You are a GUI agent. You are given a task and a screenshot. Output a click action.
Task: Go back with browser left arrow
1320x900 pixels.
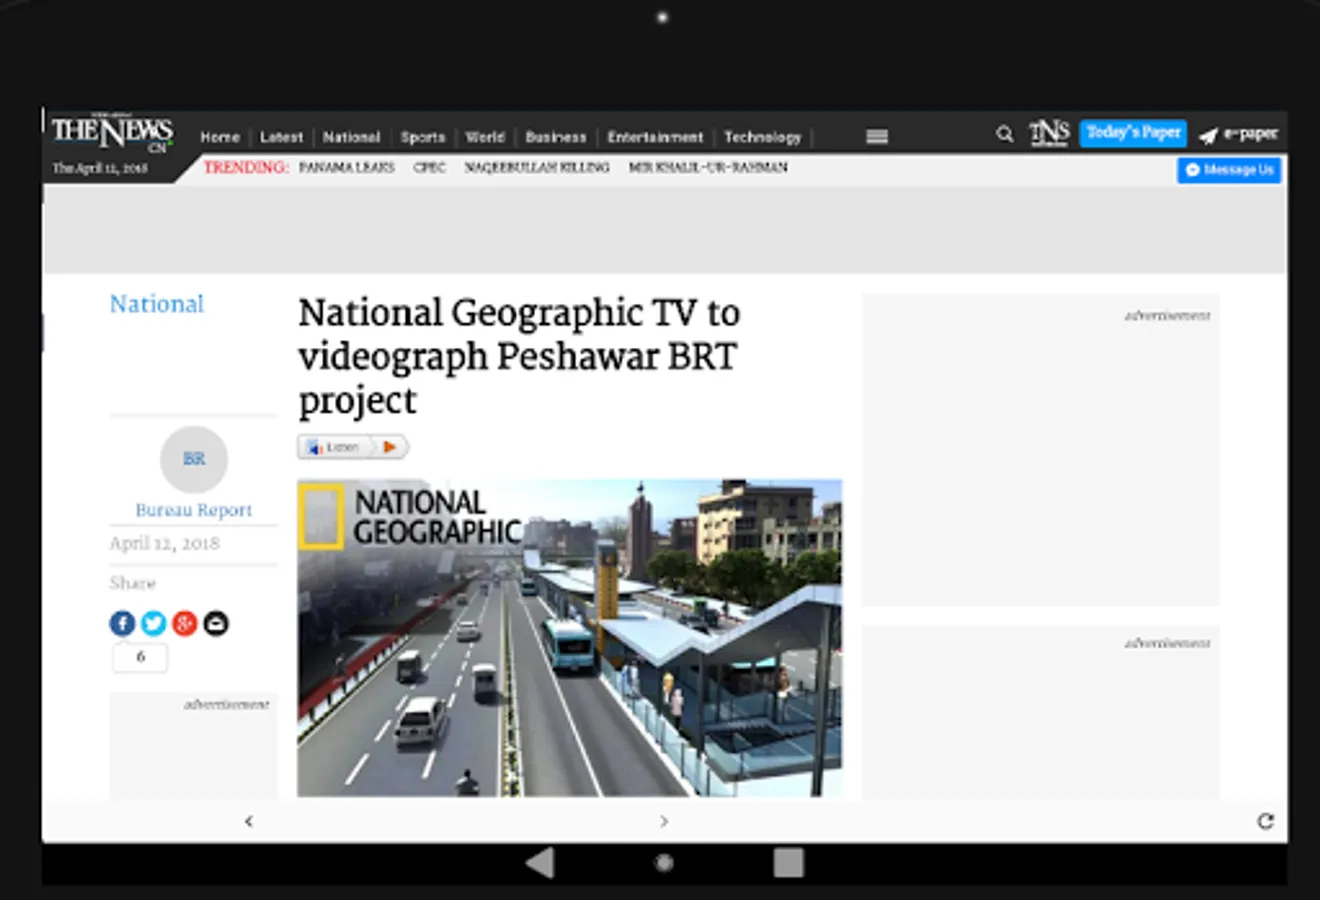click(249, 821)
